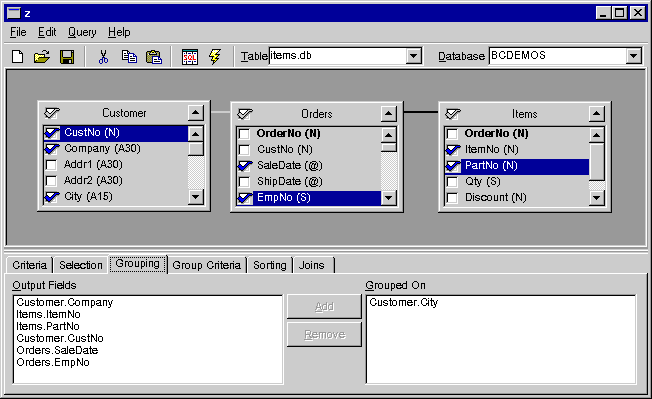
Task: Check OrderNo (N) in Orders table
Action: pos(244,134)
